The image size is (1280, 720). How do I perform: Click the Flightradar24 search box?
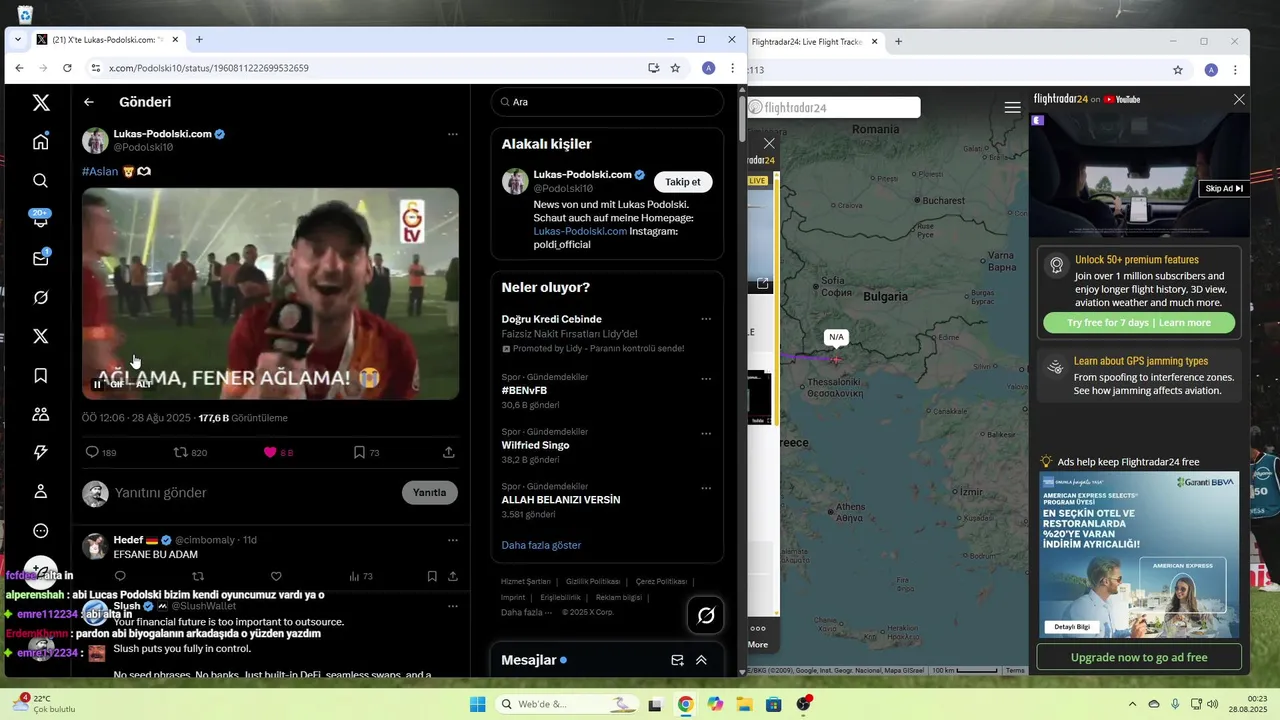[x=834, y=107]
